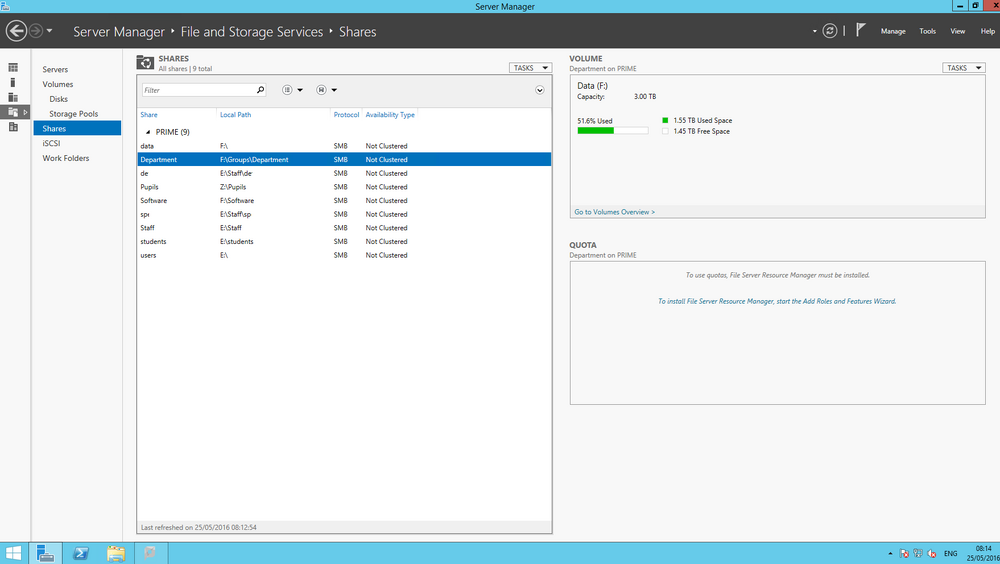Select the All Servers icon in left rail

click(x=13, y=97)
